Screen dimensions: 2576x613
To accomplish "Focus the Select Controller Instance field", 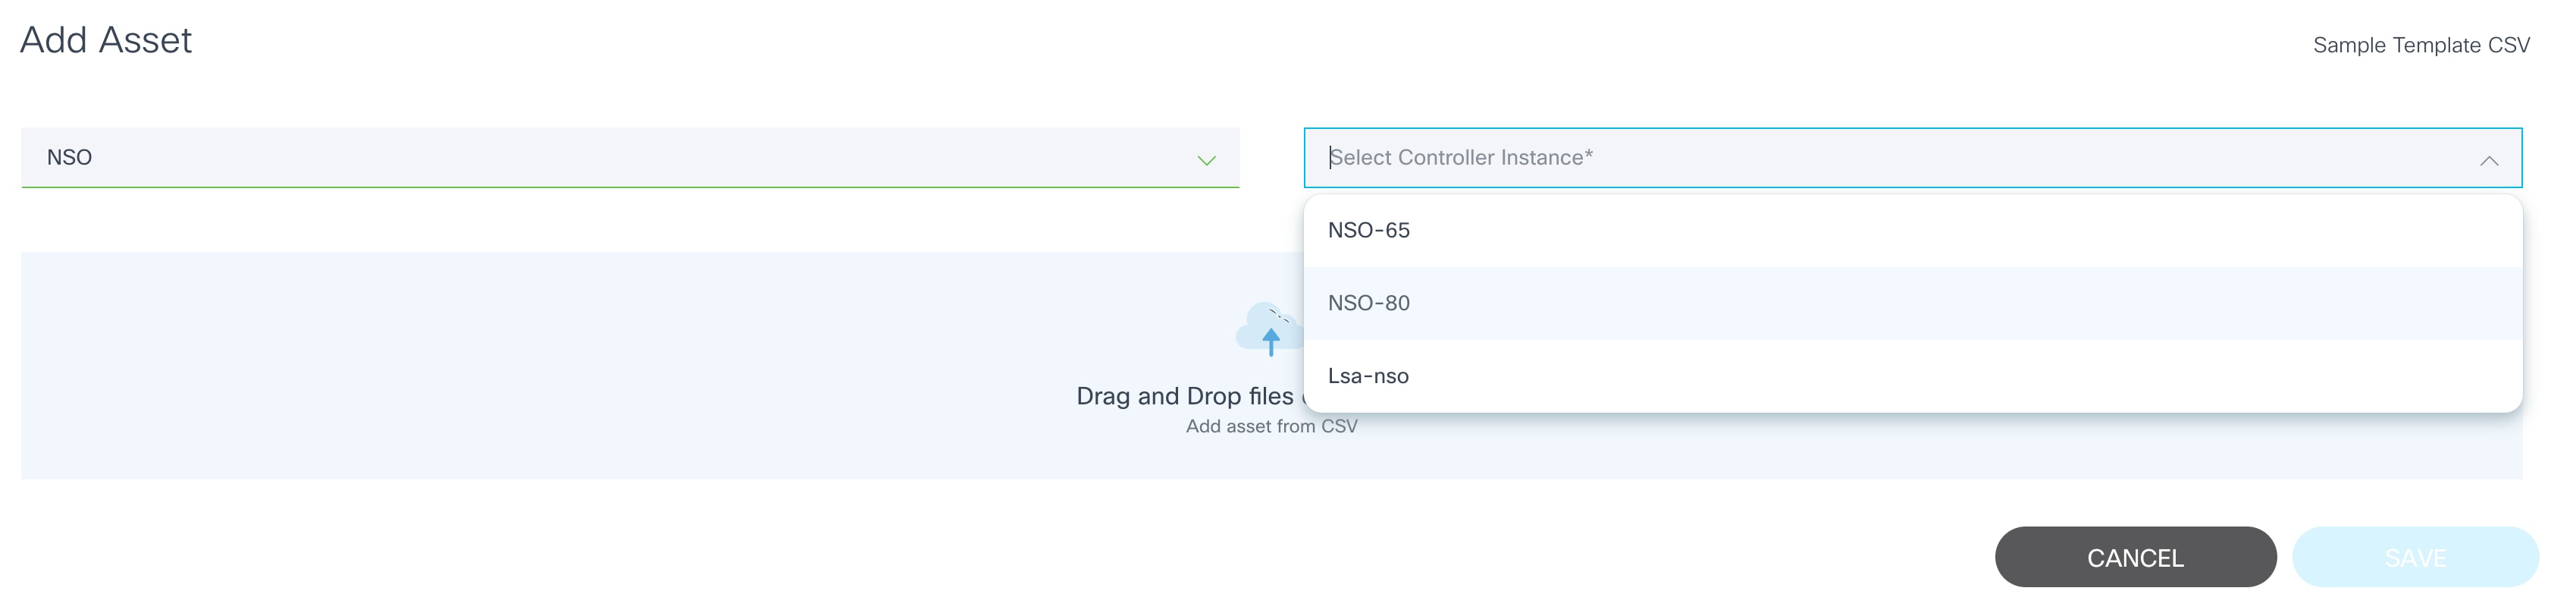I will [x=1900, y=158].
